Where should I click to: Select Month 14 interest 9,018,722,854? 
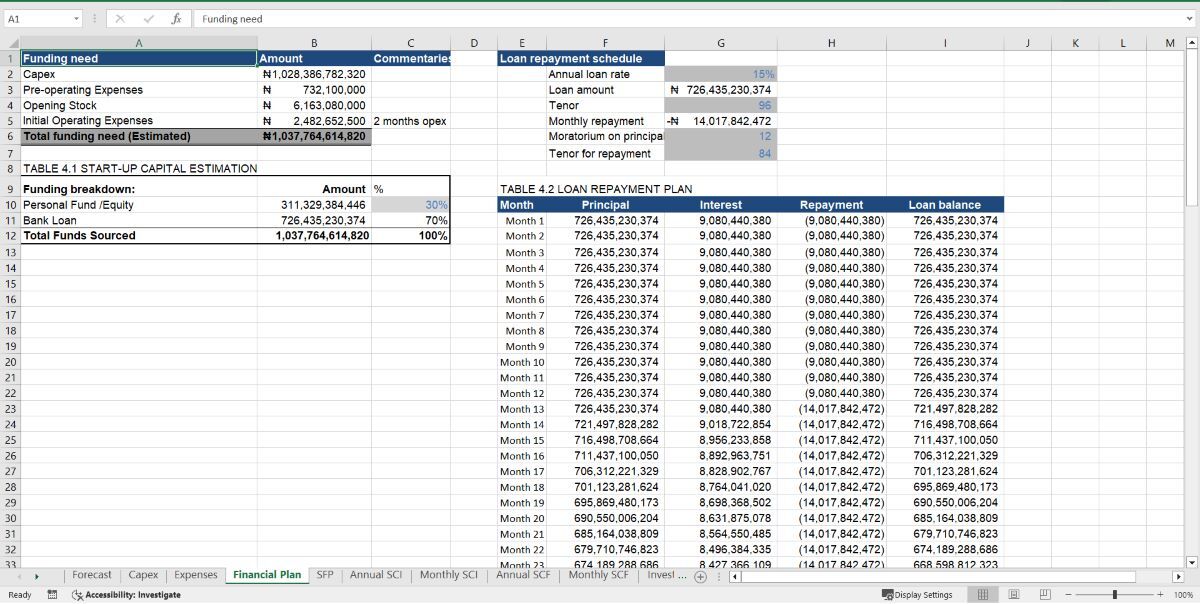click(721, 425)
